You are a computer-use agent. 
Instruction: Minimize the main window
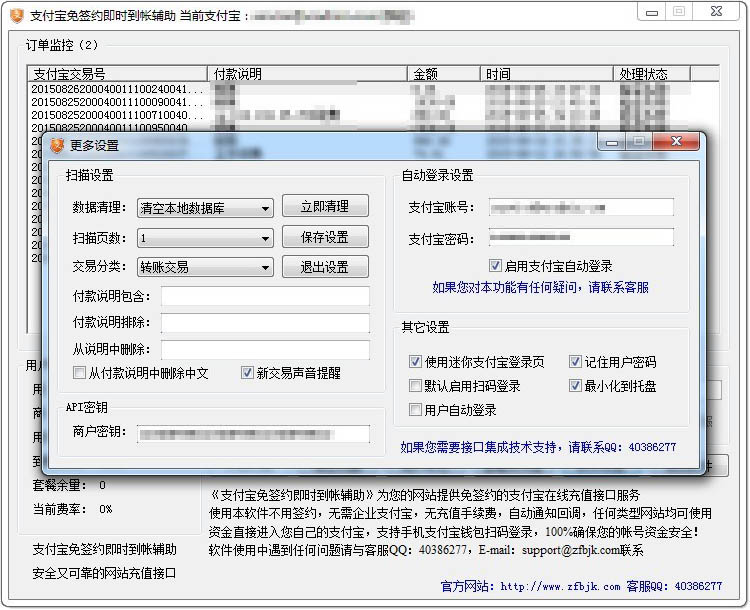click(651, 12)
